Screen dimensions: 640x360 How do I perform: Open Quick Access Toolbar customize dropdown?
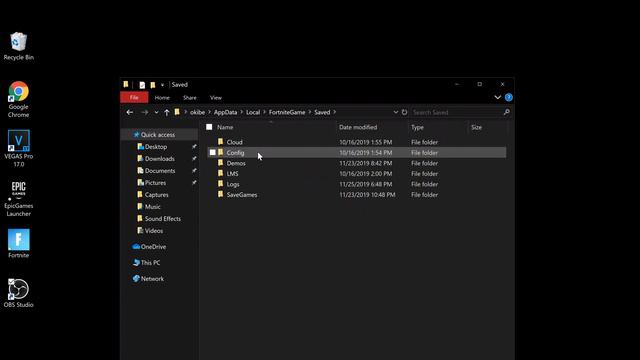(x=162, y=85)
